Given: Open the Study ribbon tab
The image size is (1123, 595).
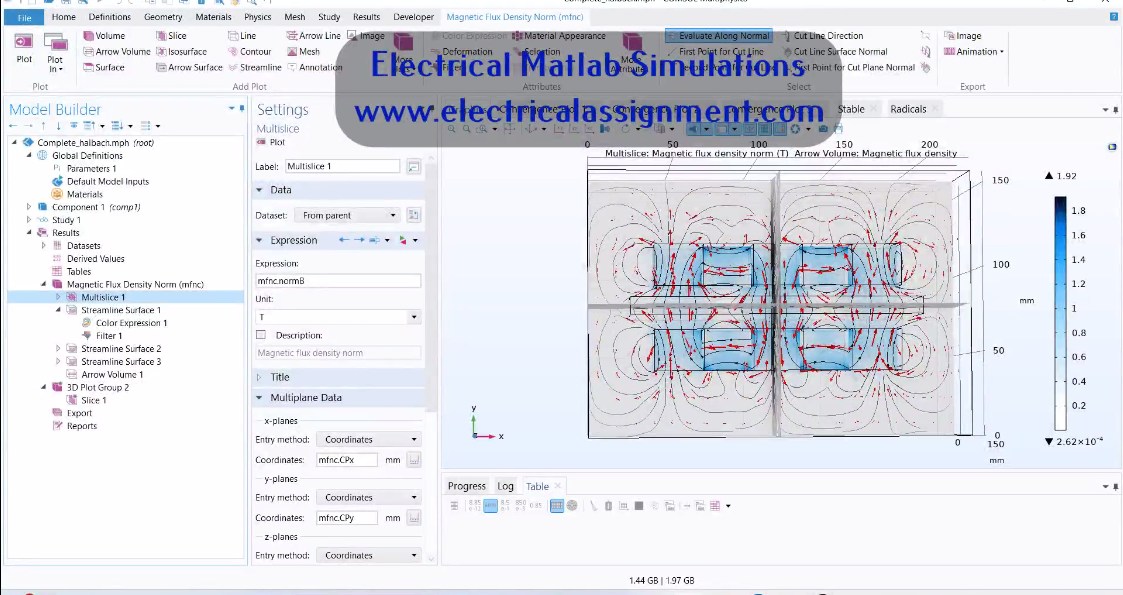Looking at the screenshot, I should [329, 17].
